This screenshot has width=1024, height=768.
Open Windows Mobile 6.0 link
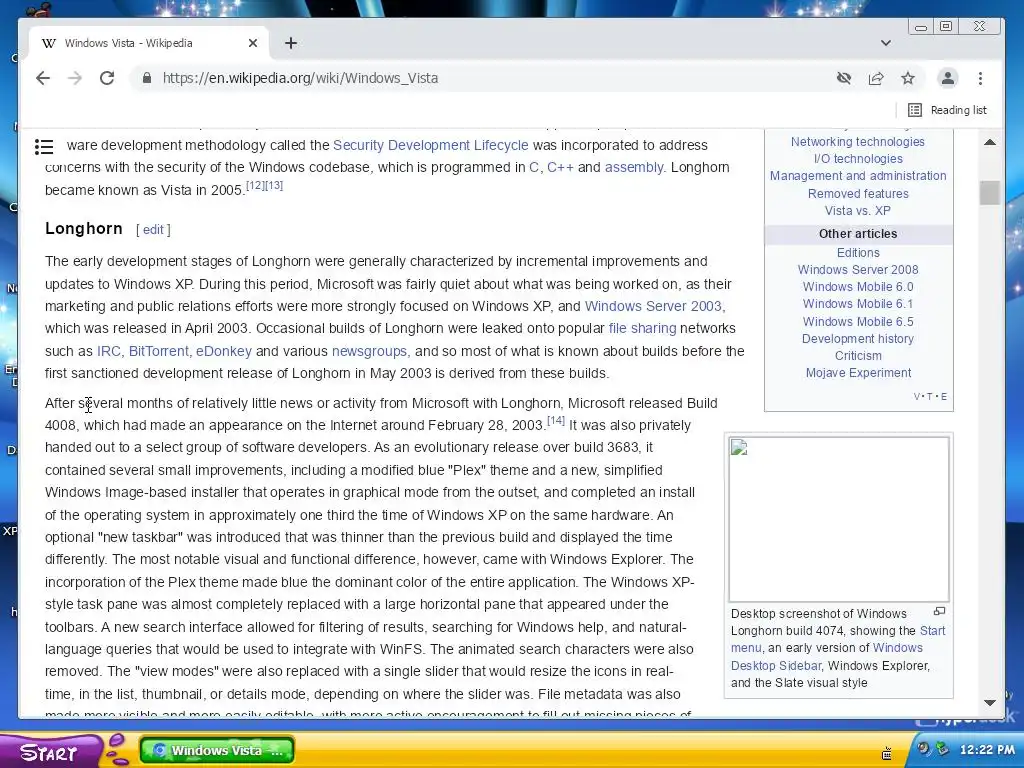857,287
